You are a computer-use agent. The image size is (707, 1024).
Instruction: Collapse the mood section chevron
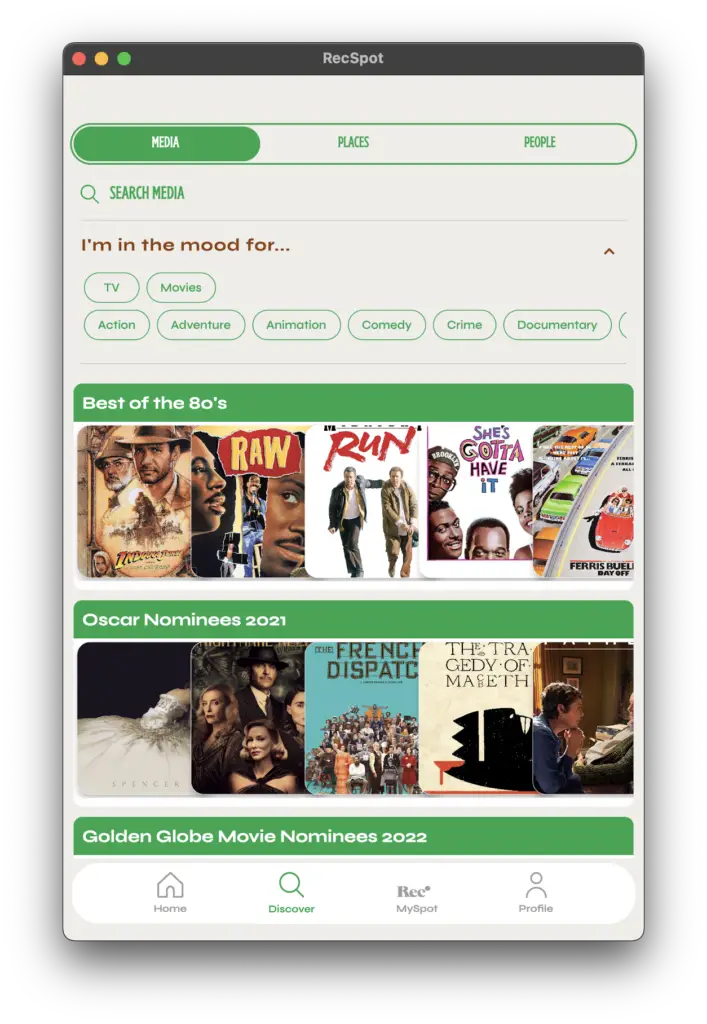(609, 251)
